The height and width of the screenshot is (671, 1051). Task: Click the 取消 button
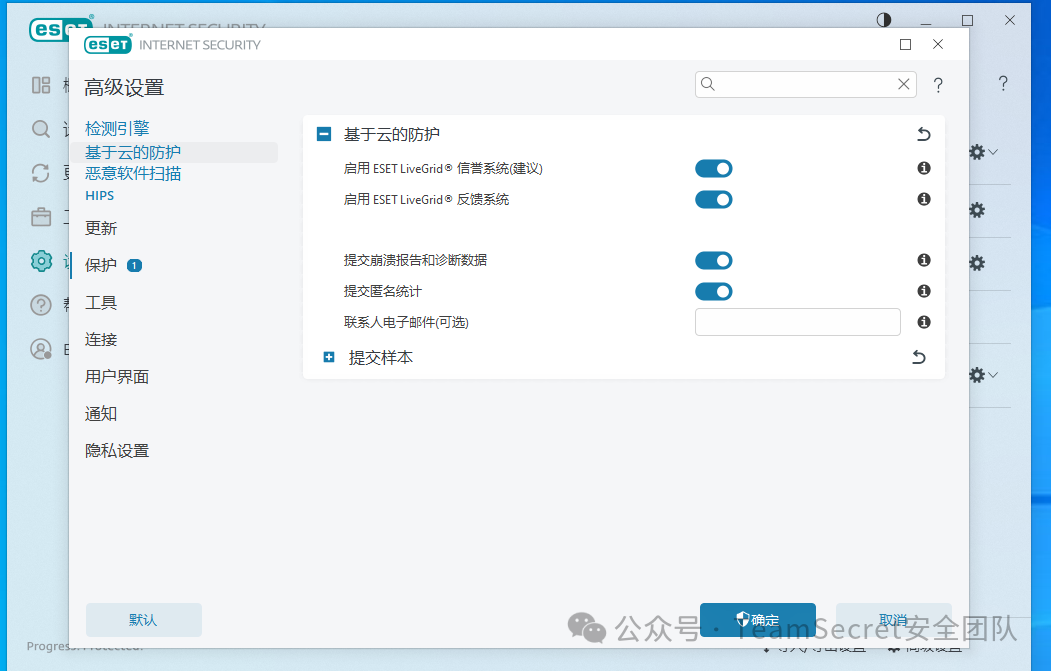pos(893,620)
